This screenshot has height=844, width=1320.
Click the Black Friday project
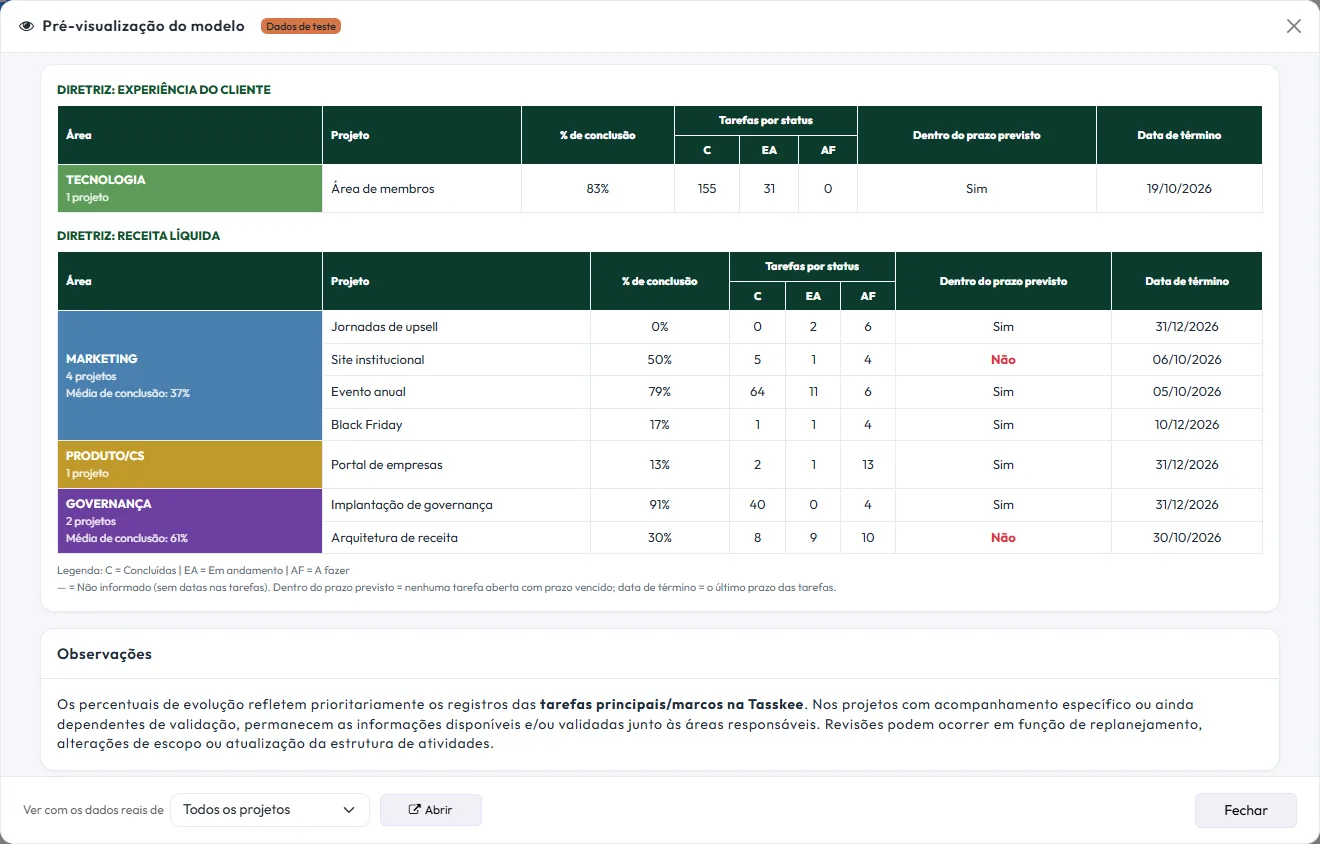click(367, 425)
